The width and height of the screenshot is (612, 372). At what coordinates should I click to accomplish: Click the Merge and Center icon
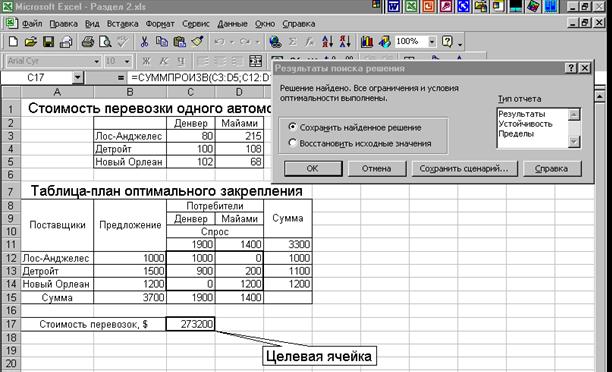(x=255, y=61)
